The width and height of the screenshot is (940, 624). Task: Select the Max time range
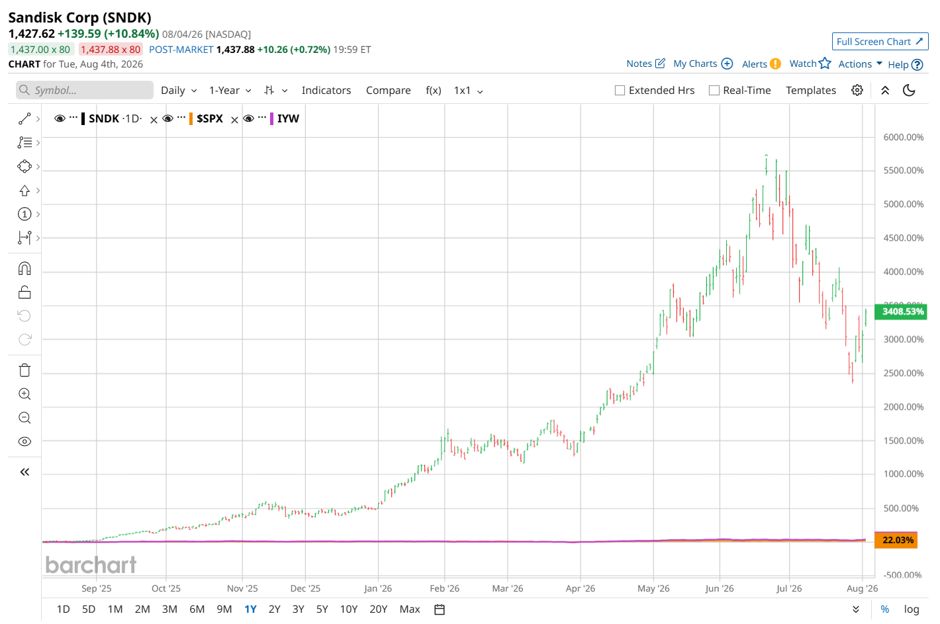click(409, 610)
